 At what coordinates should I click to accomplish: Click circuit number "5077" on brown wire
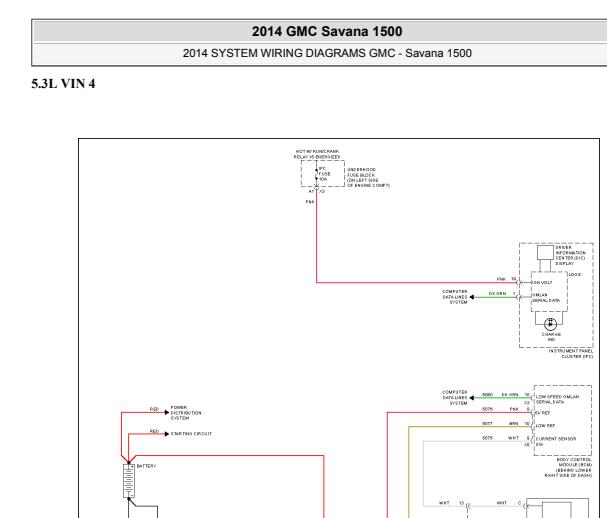(487, 424)
